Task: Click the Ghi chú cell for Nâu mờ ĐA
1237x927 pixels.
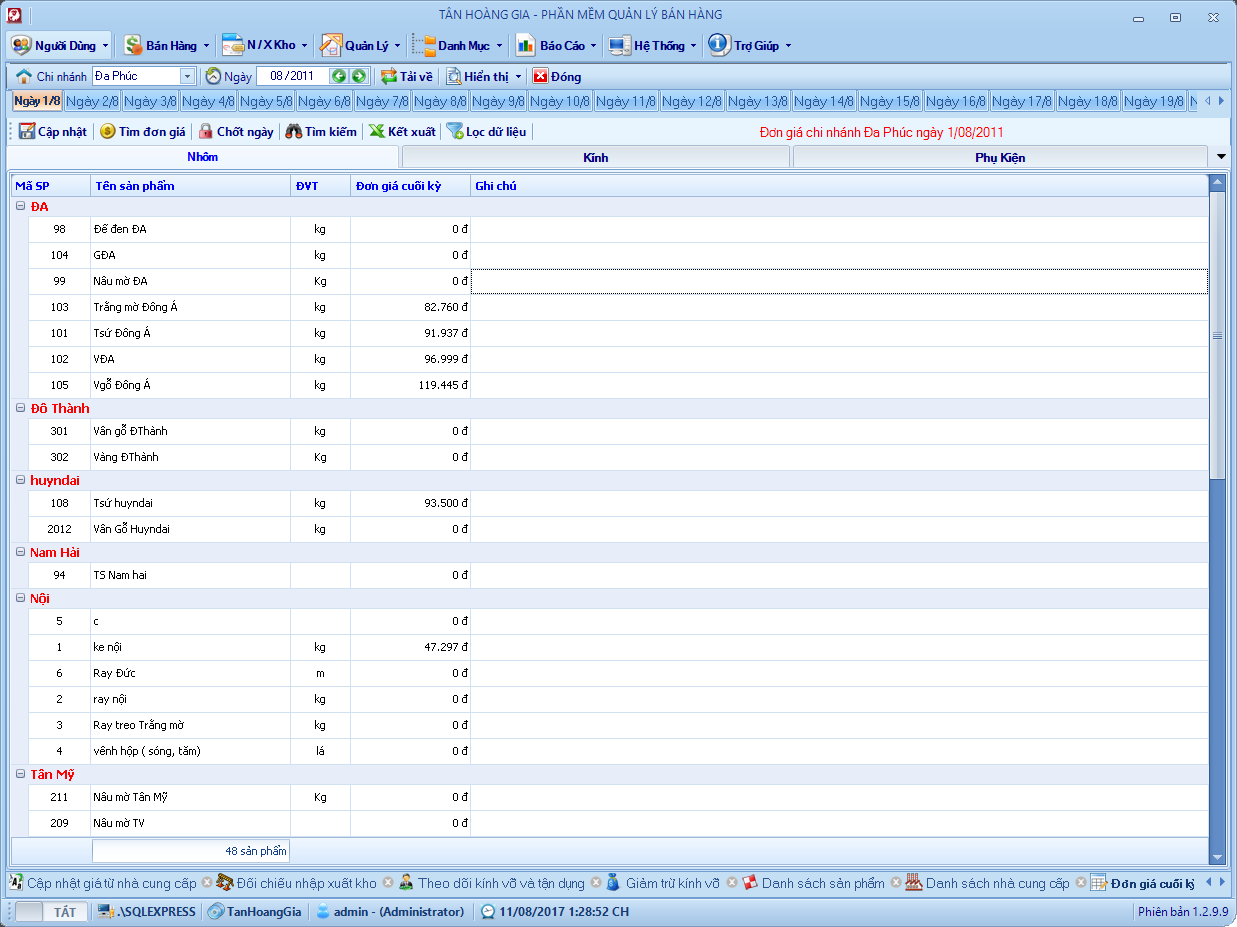Action: [x=838, y=282]
